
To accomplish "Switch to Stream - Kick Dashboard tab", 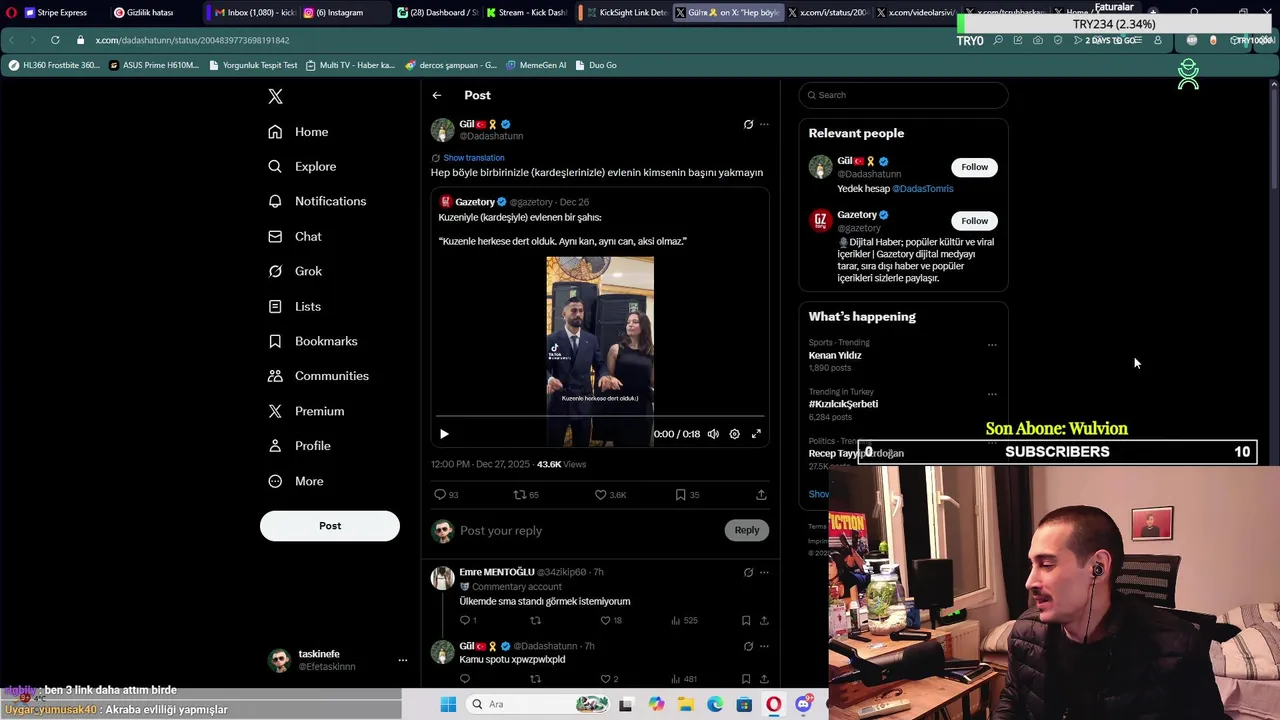I will click(528, 13).
